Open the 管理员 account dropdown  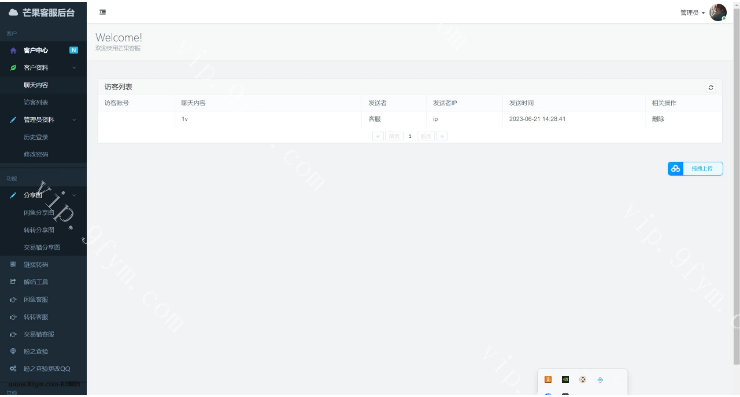click(x=692, y=13)
